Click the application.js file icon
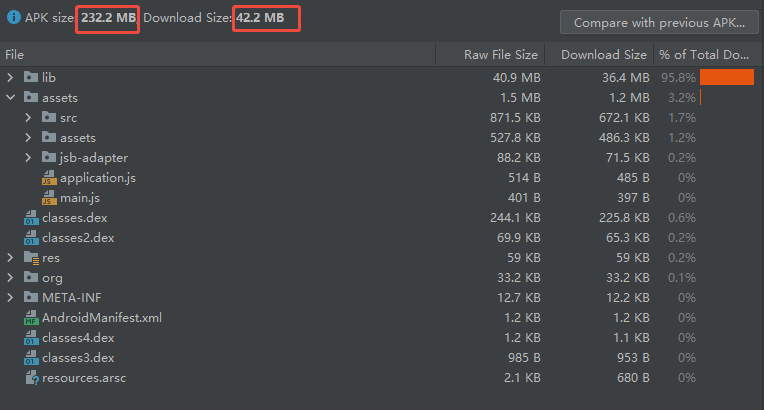This screenshot has width=764, height=410. point(49,177)
